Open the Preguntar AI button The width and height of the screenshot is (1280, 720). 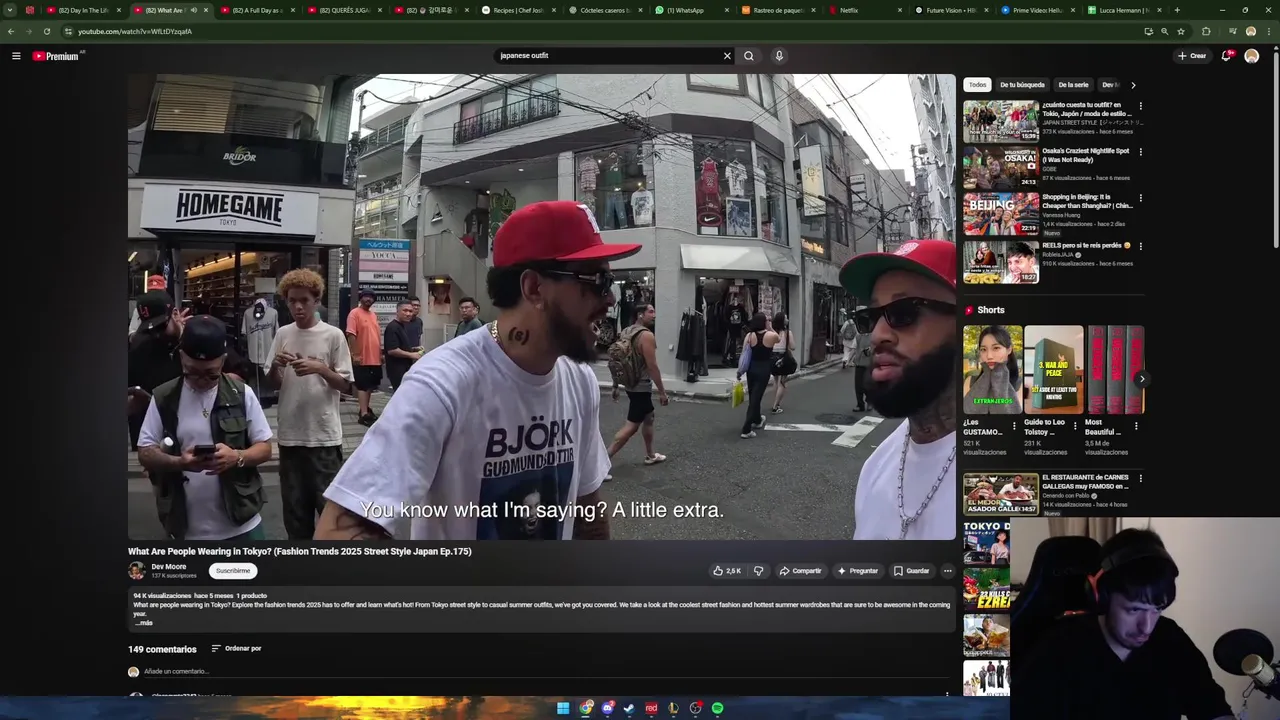pyautogui.click(x=858, y=571)
